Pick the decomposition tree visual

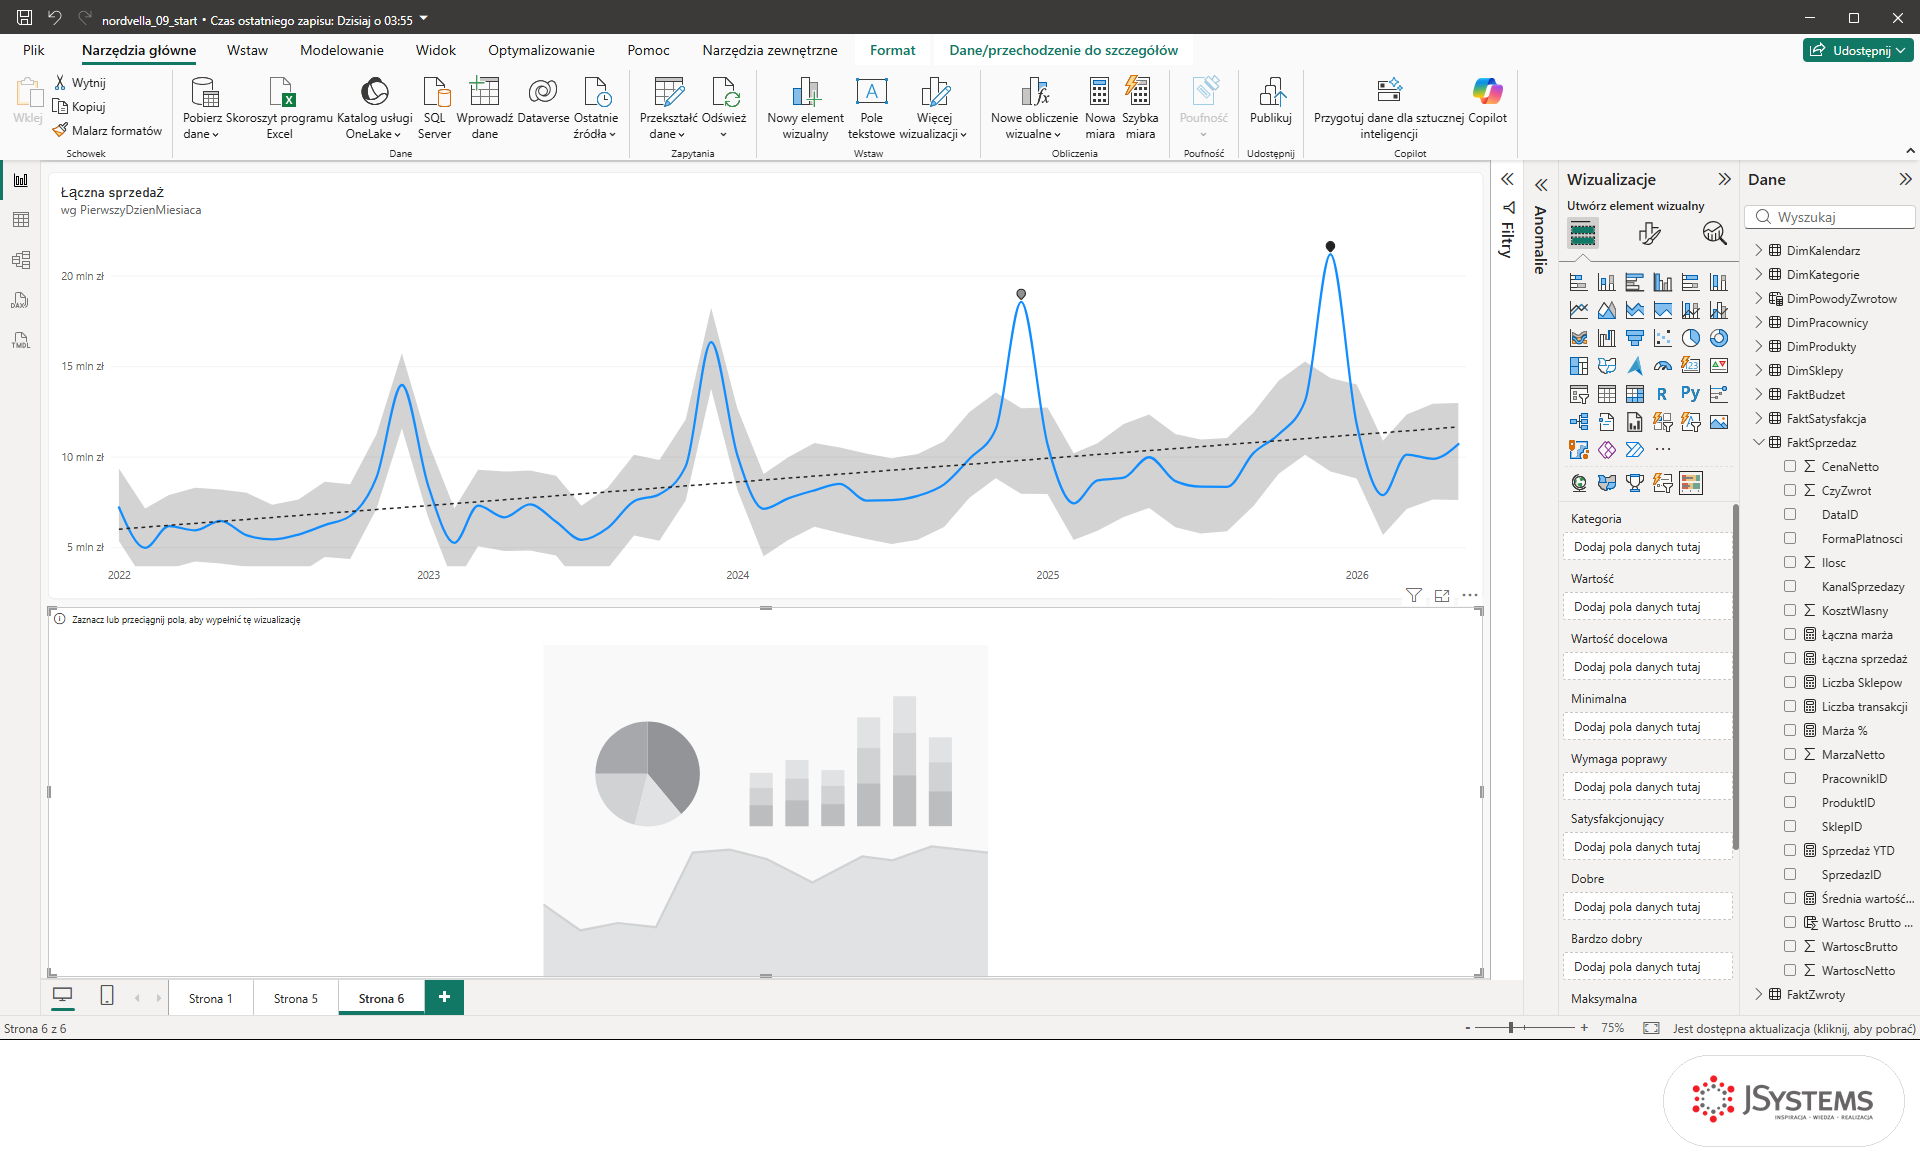coord(1578,422)
